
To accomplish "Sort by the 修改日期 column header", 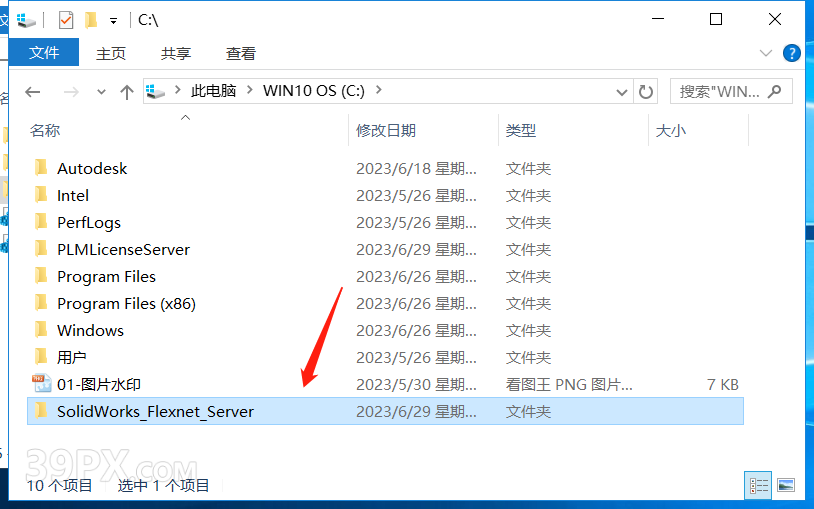I will point(386,130).
